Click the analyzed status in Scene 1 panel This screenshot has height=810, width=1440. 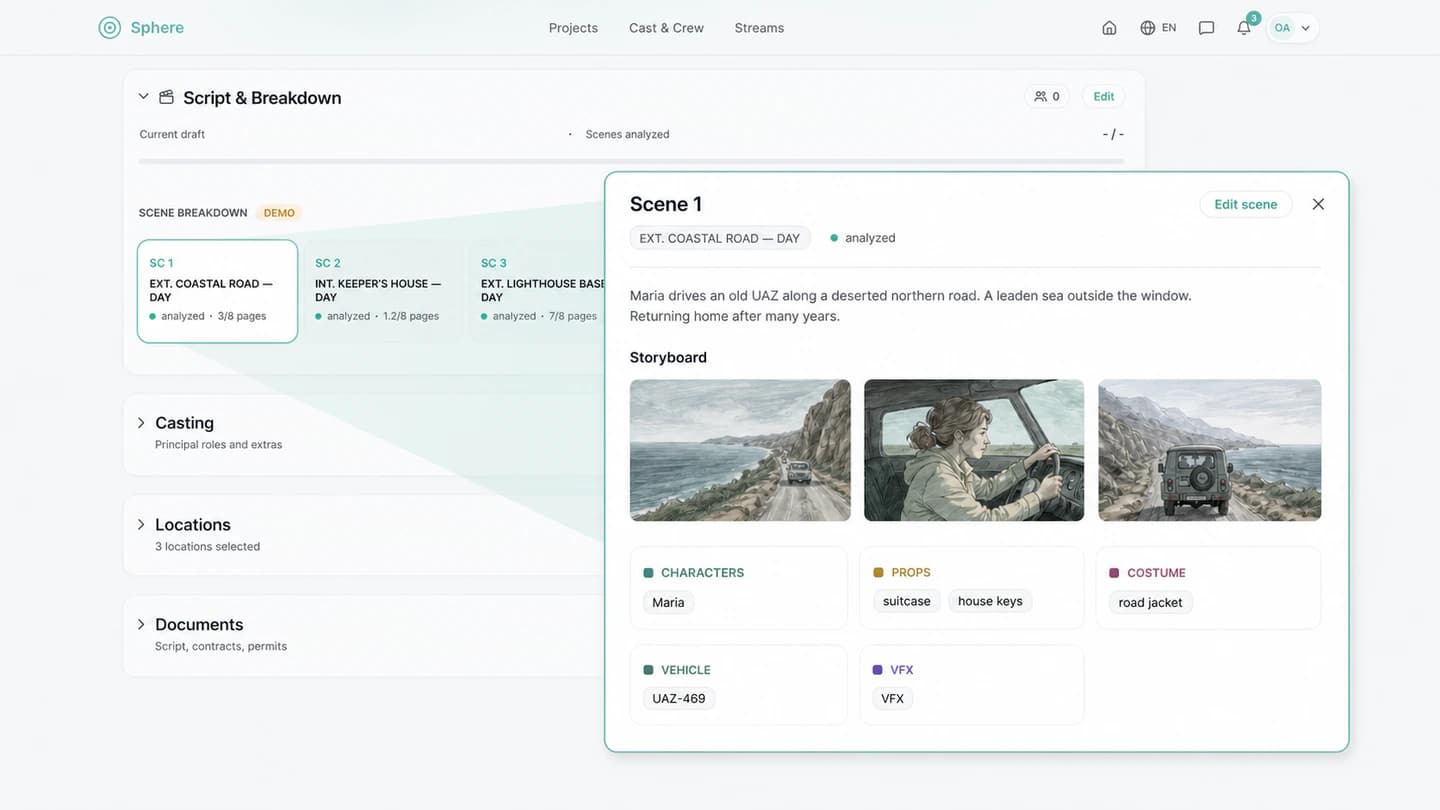[863, 238]
